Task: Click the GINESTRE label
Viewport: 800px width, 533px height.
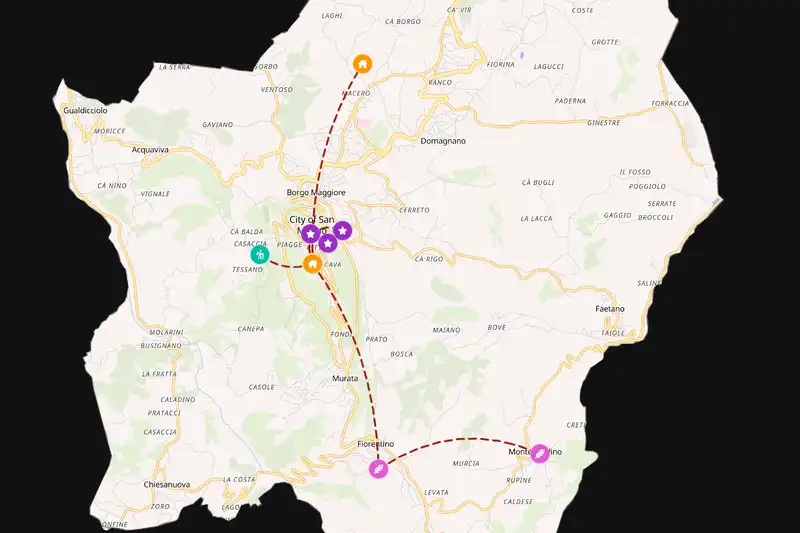Action: click(604, 123)
